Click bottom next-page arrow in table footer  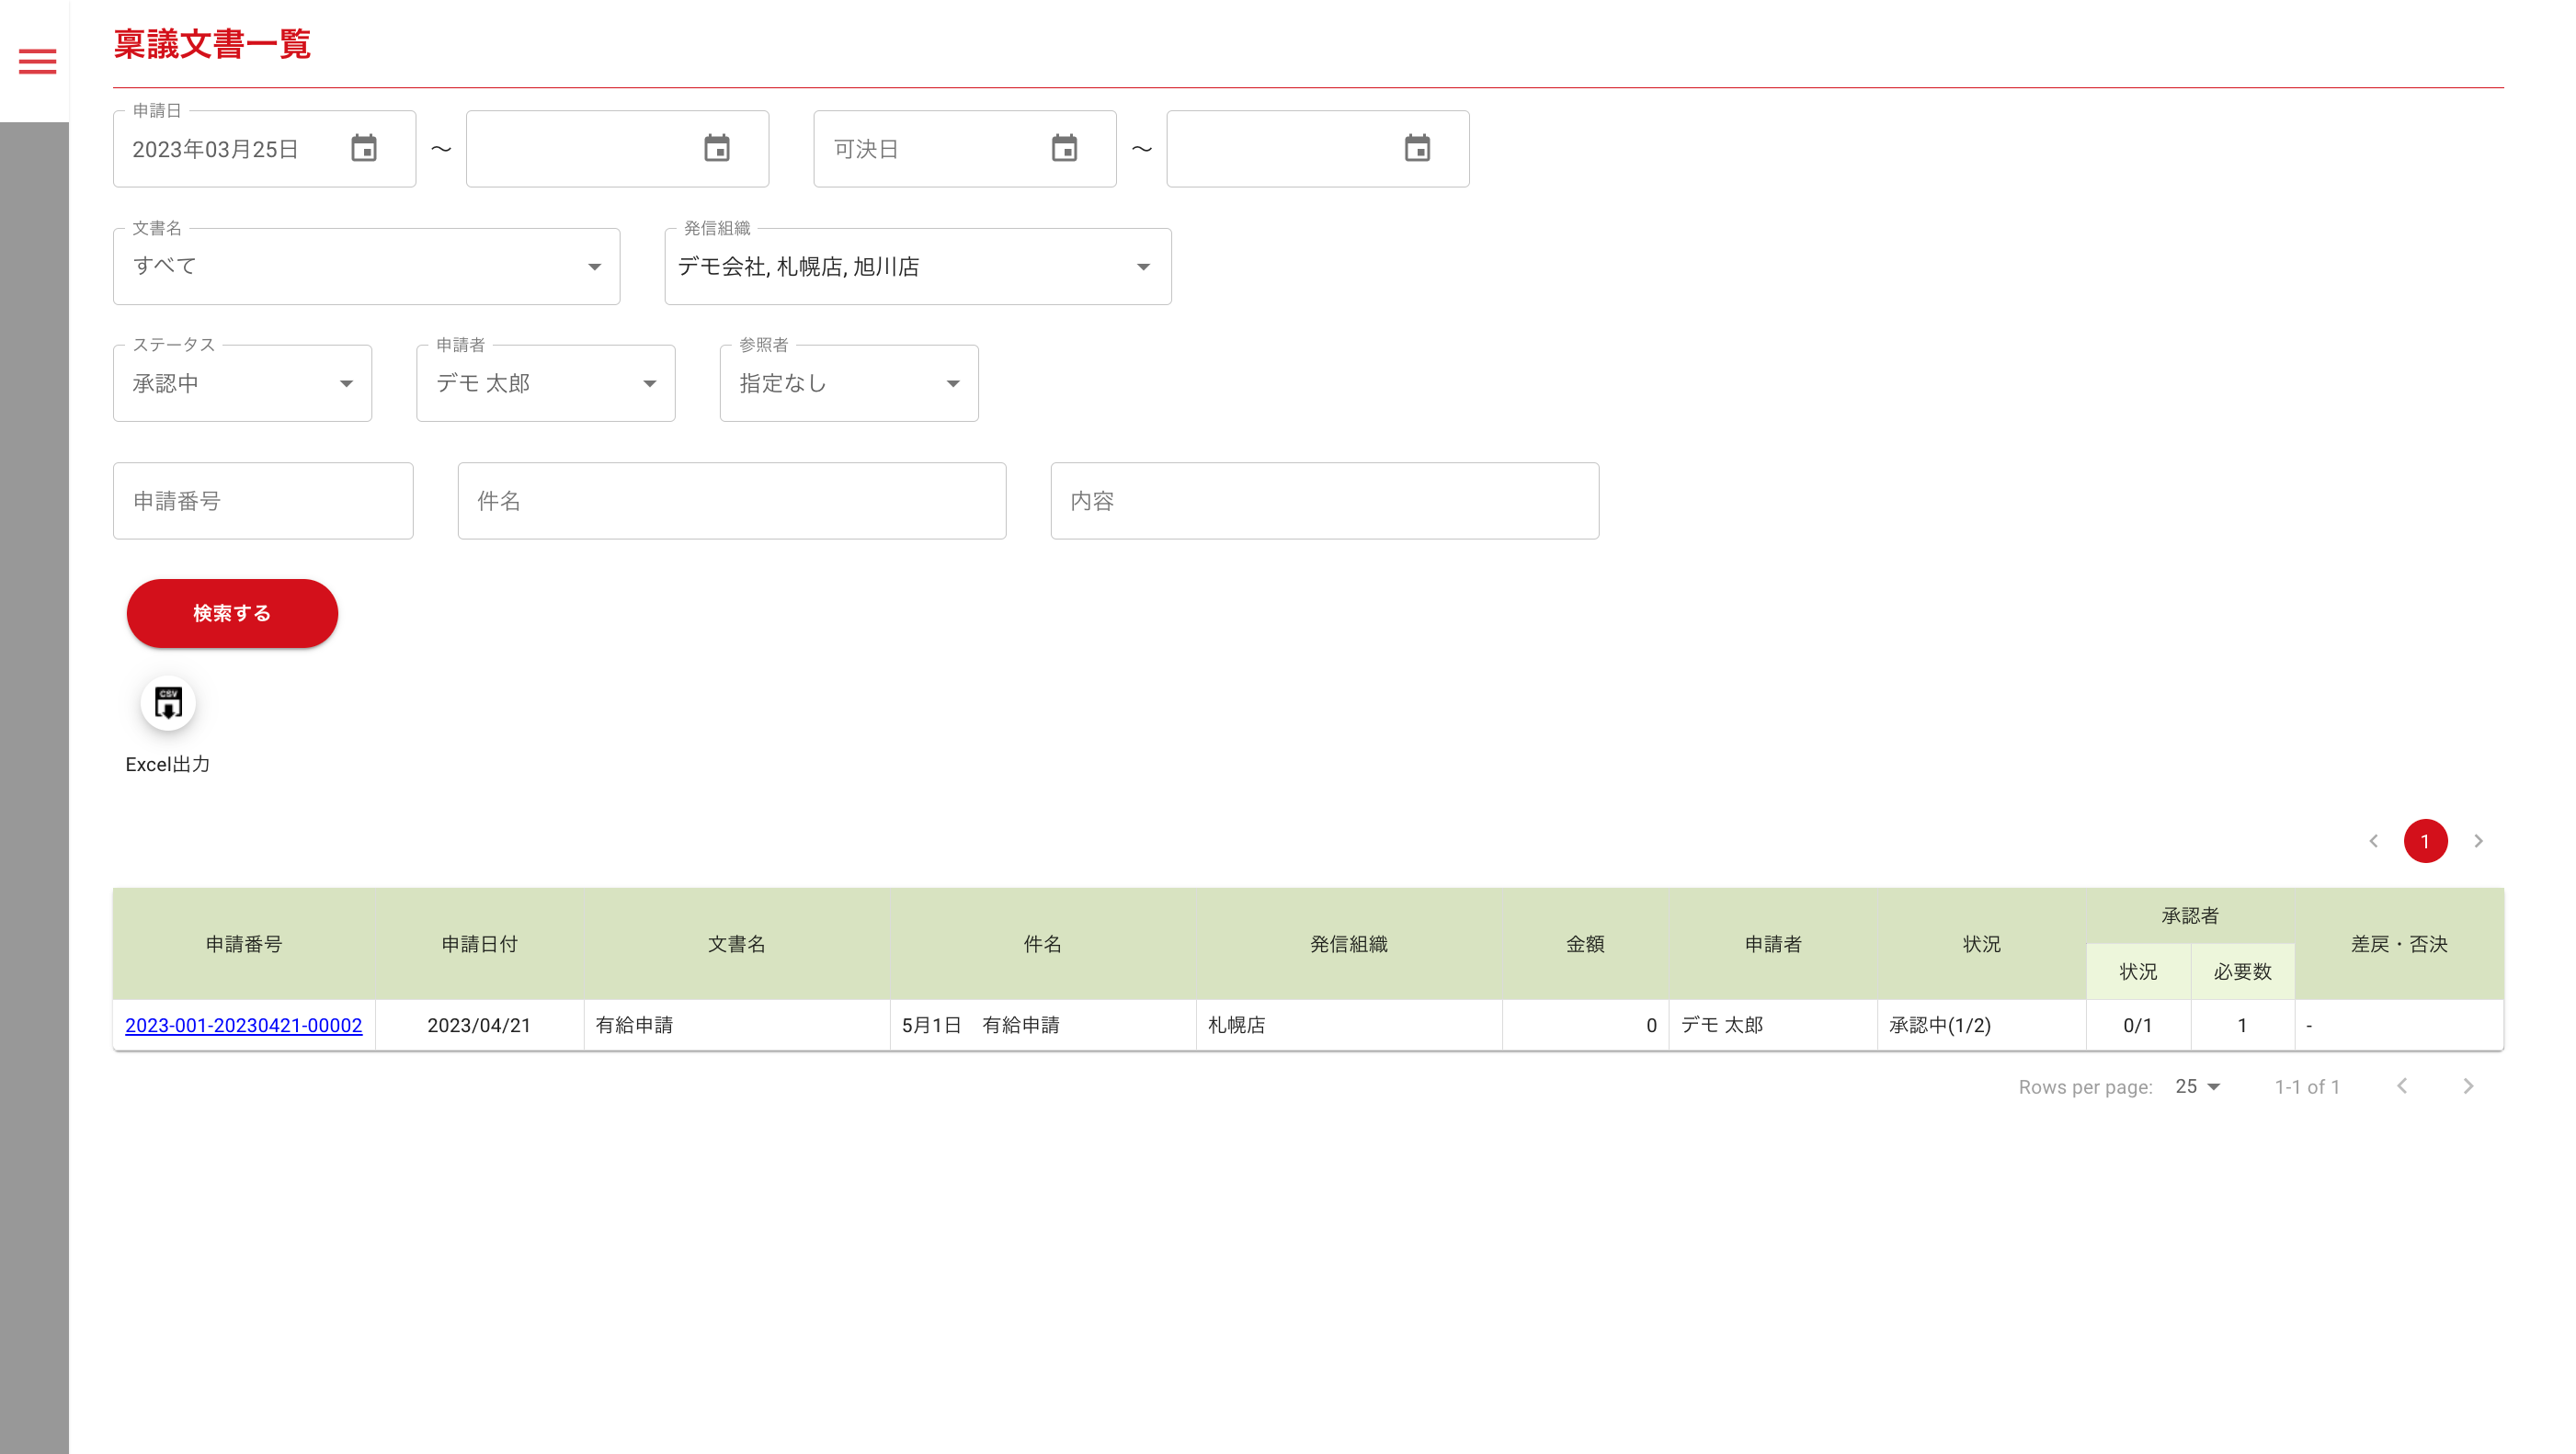click(2468, 1086)
